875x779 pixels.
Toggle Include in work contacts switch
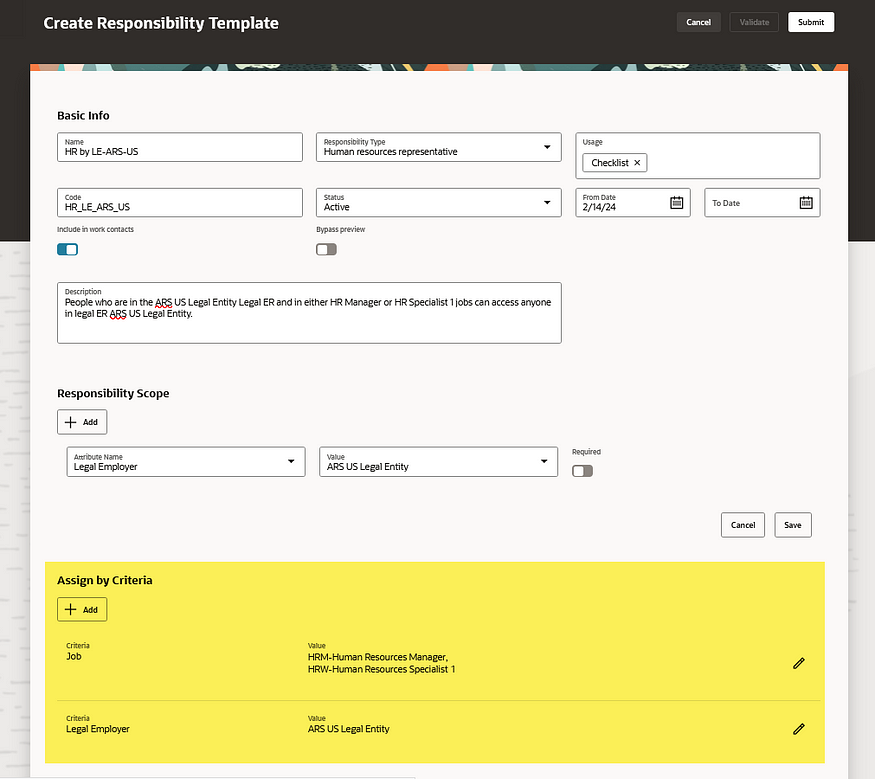(68, 249)
